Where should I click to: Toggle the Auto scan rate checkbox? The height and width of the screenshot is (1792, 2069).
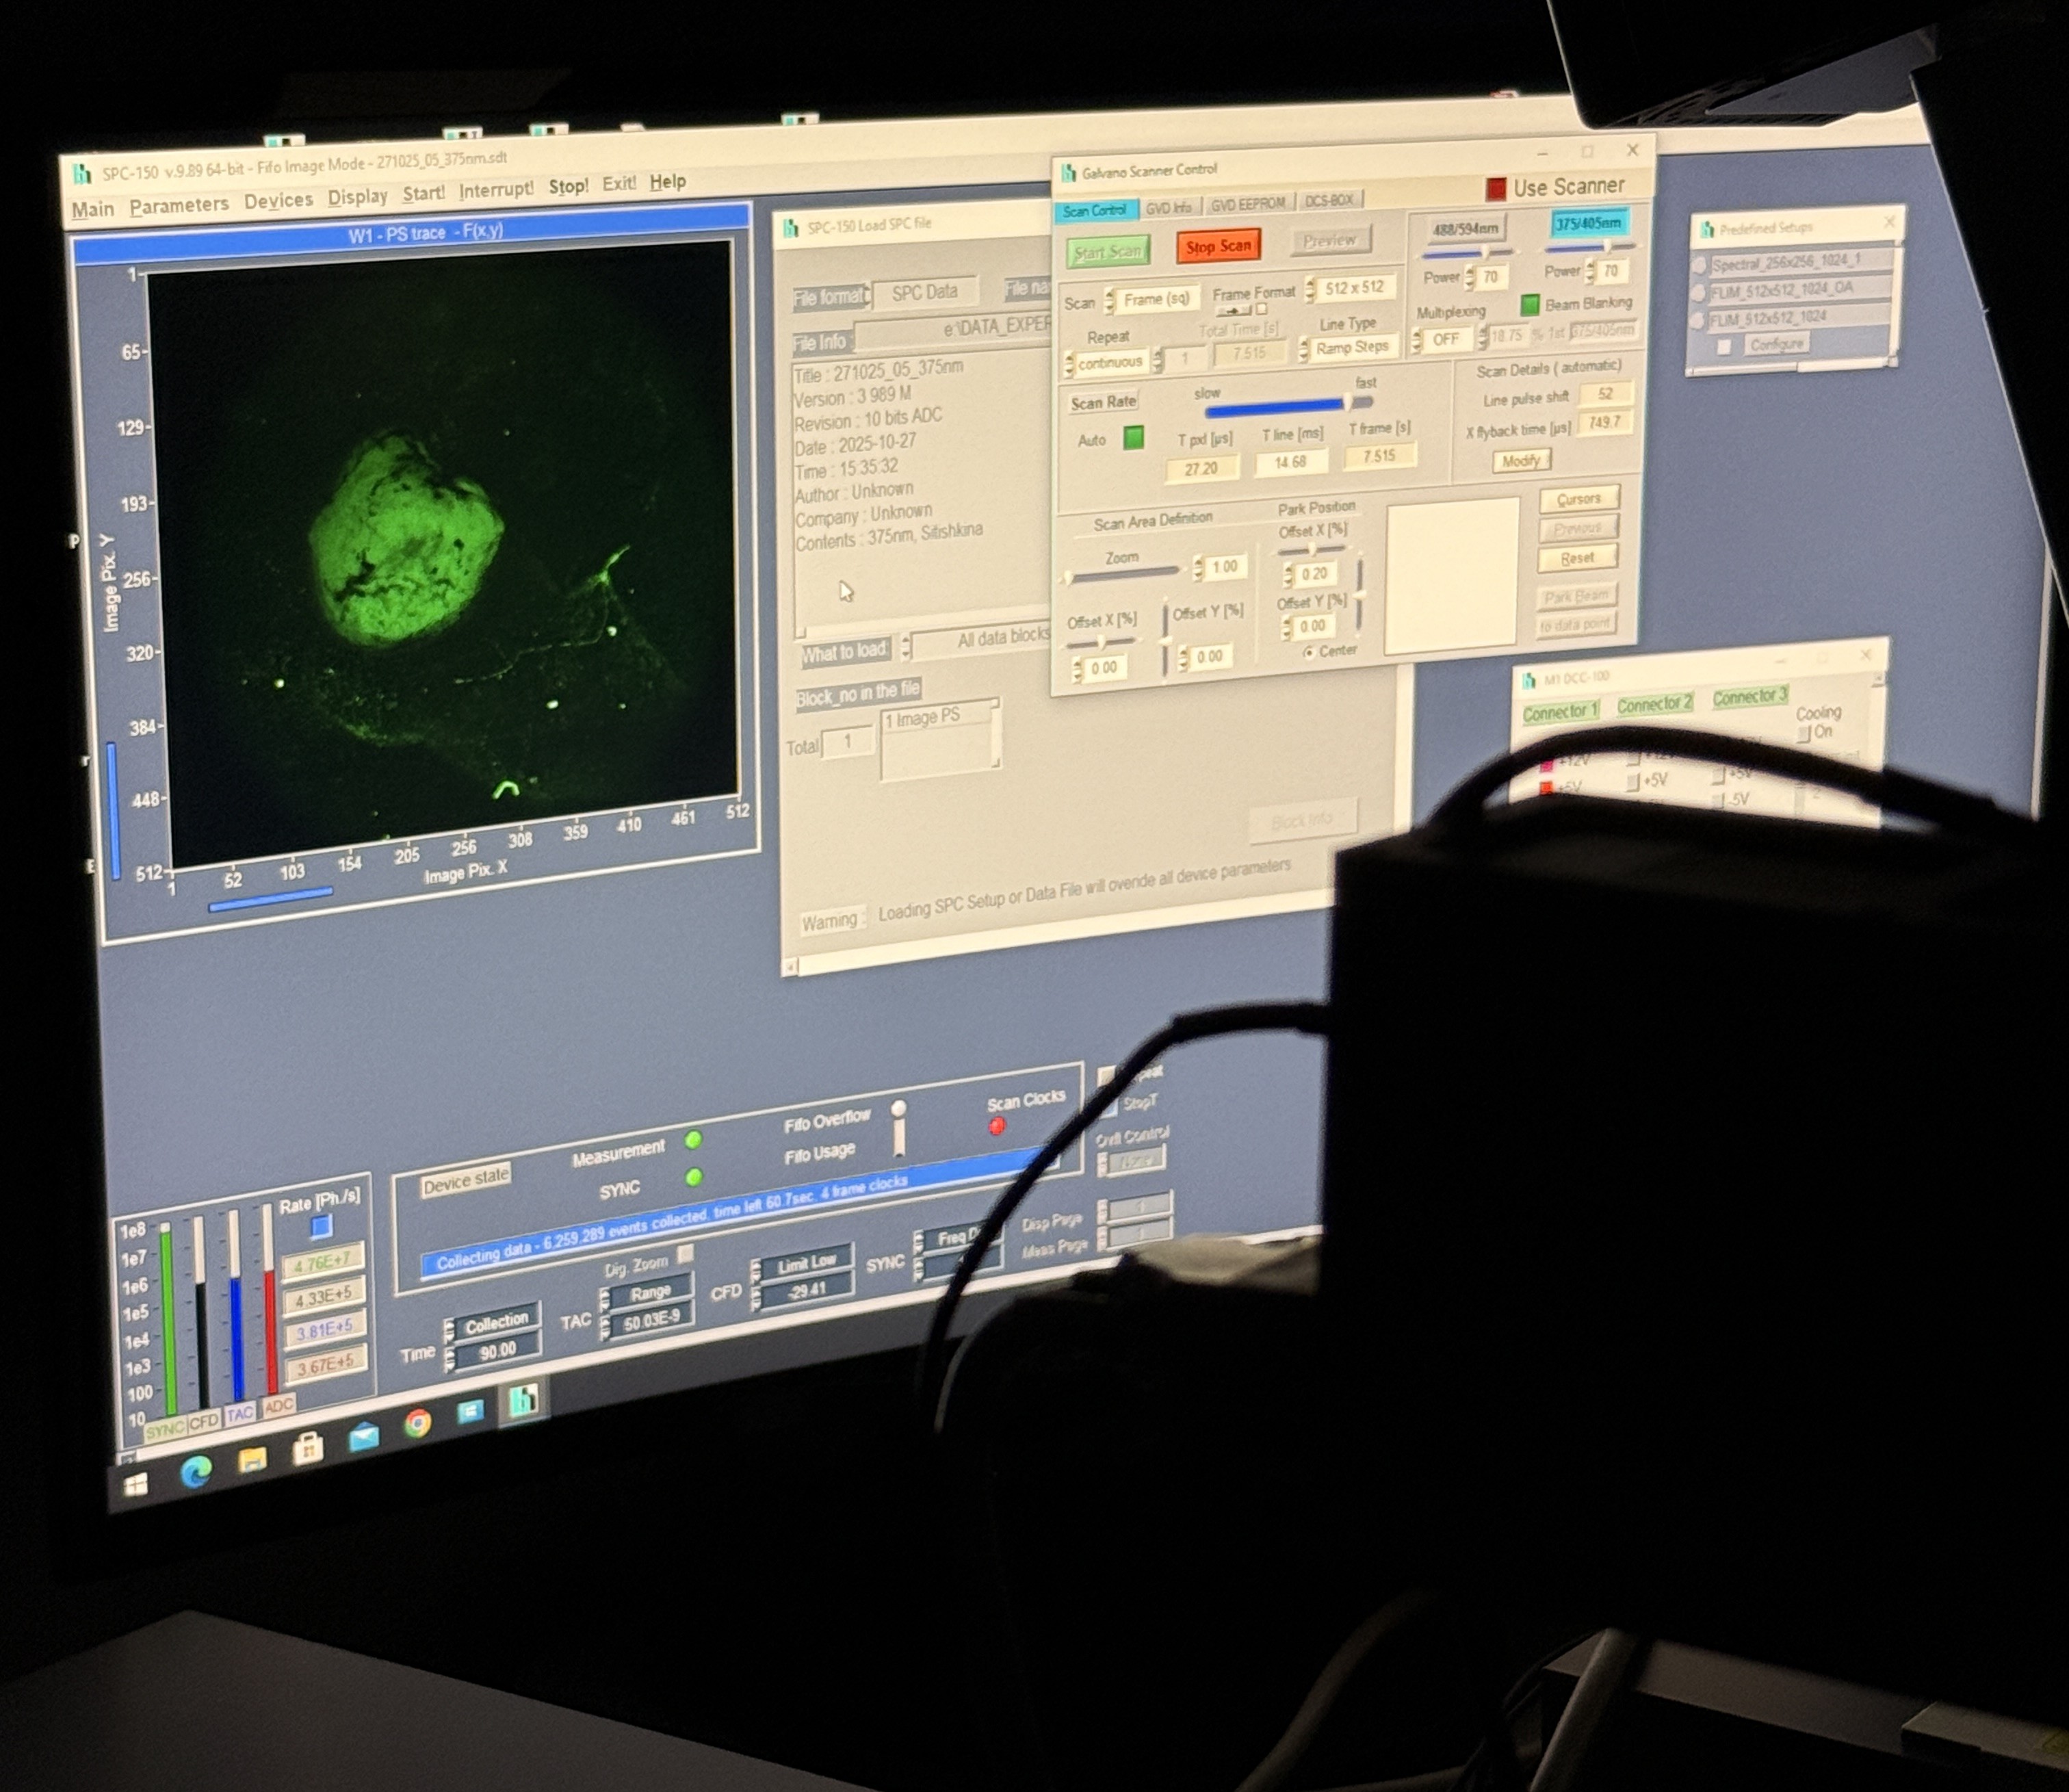(x=1133, y=438)
